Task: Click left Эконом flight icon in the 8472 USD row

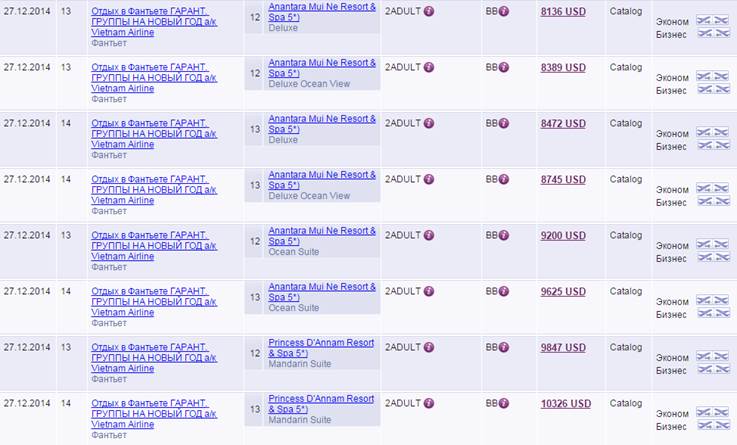Action: click(702, 133)
